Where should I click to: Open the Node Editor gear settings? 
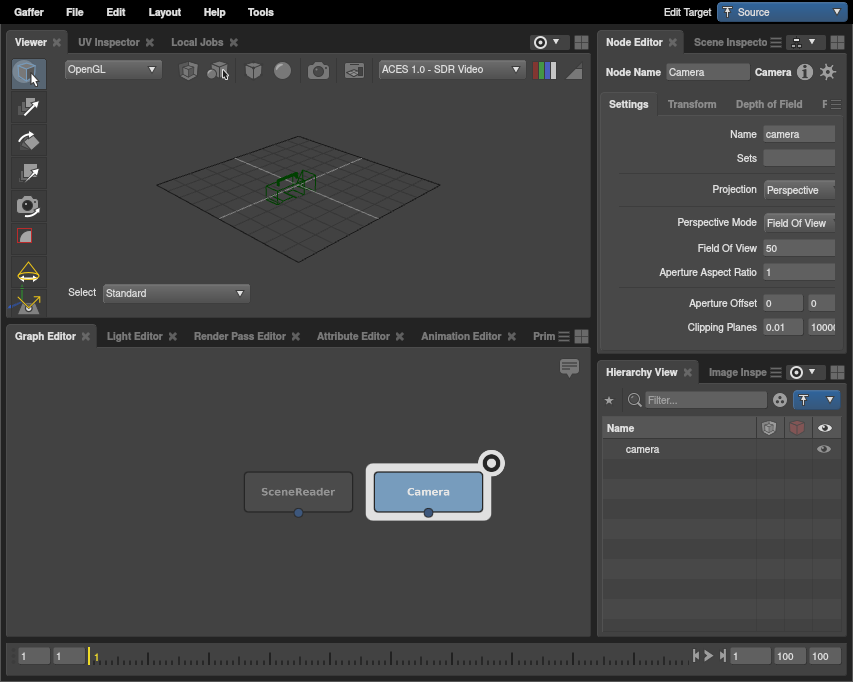(x=828, y=72)
